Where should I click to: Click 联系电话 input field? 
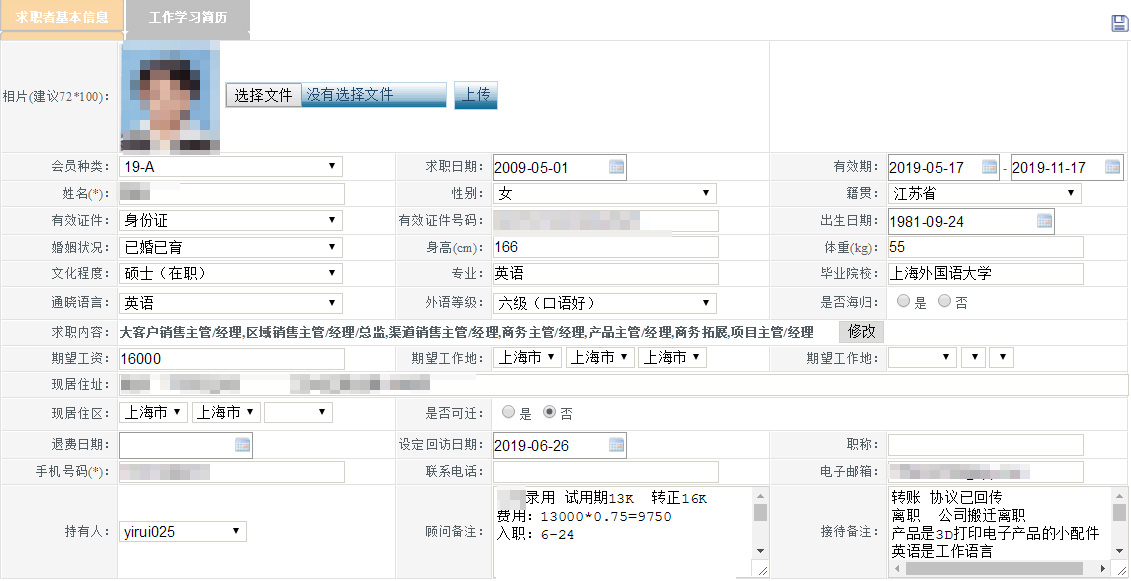[x=606, y=471]
